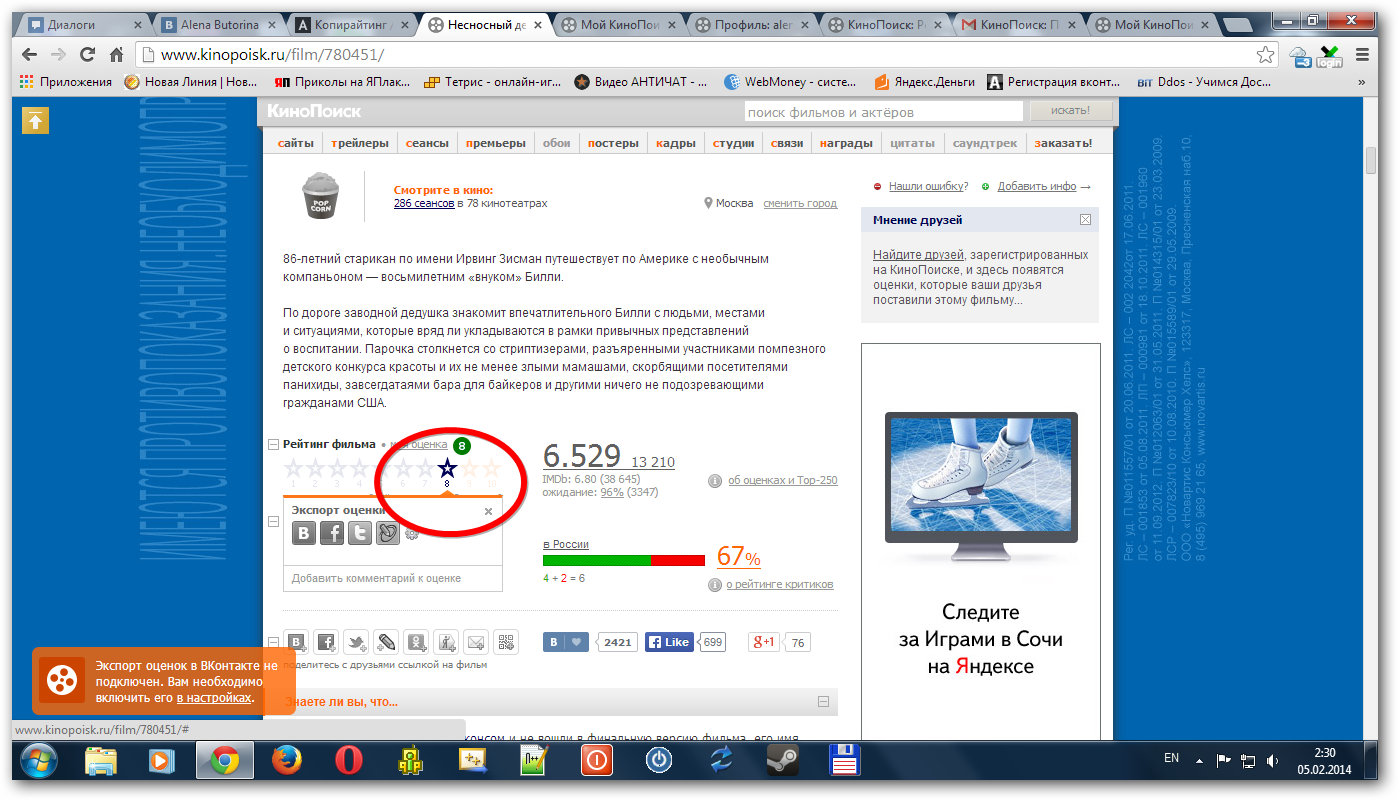1398x800 pixels.
Task: Open Opera from the taskbar
Action: [348, 761]
